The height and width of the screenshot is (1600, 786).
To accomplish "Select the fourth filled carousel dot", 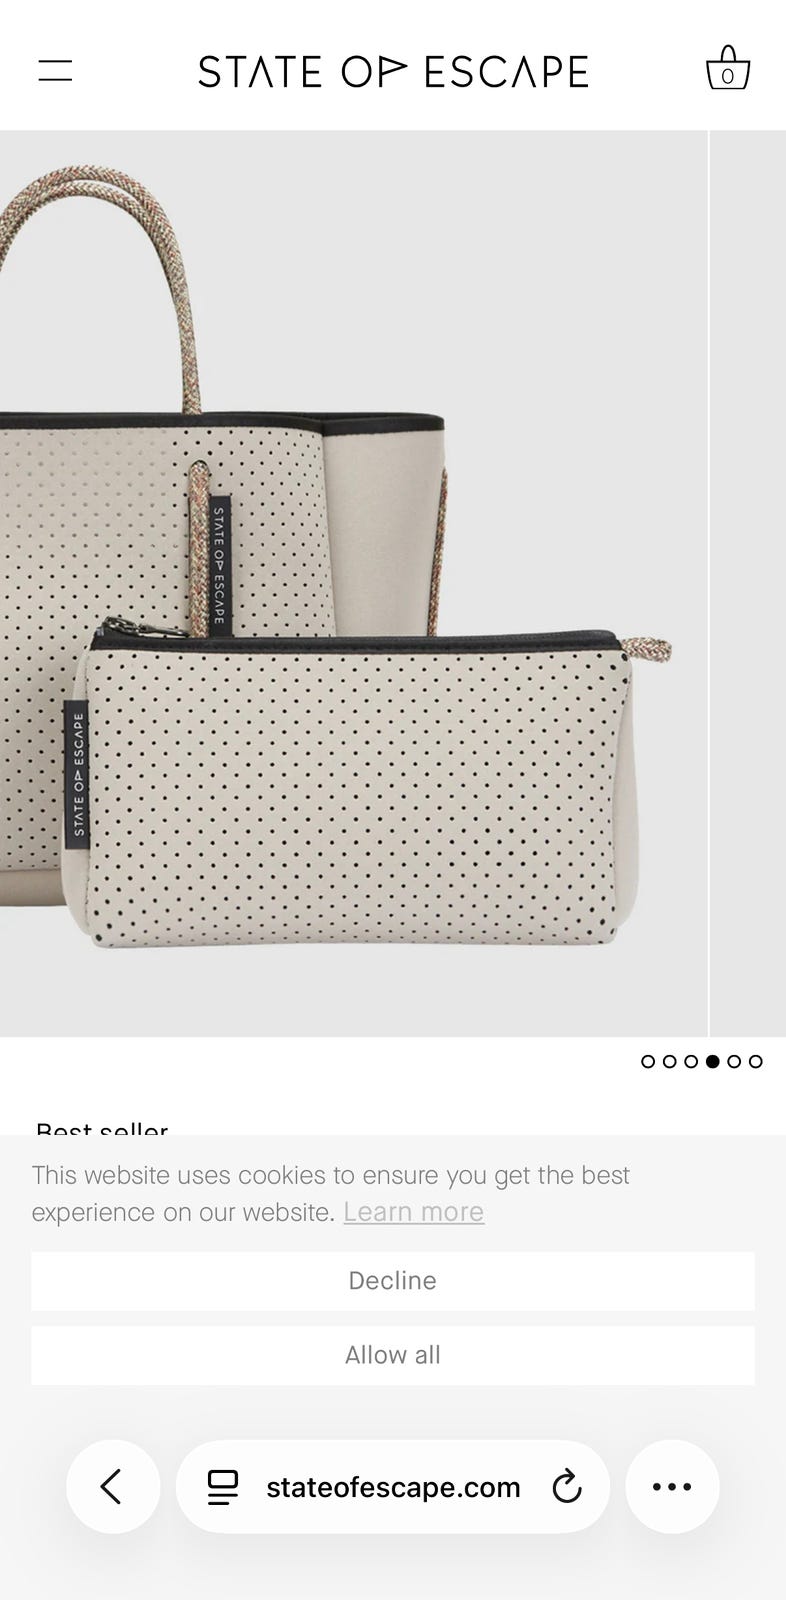I will point(713,1061).
